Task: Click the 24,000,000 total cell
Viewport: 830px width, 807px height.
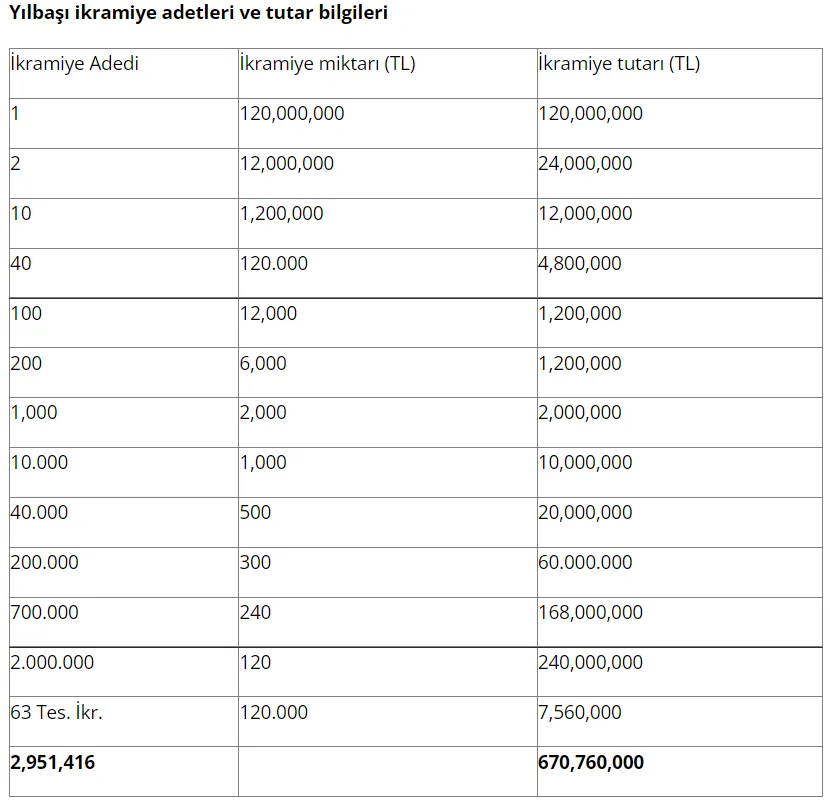Action: point(585,163)
